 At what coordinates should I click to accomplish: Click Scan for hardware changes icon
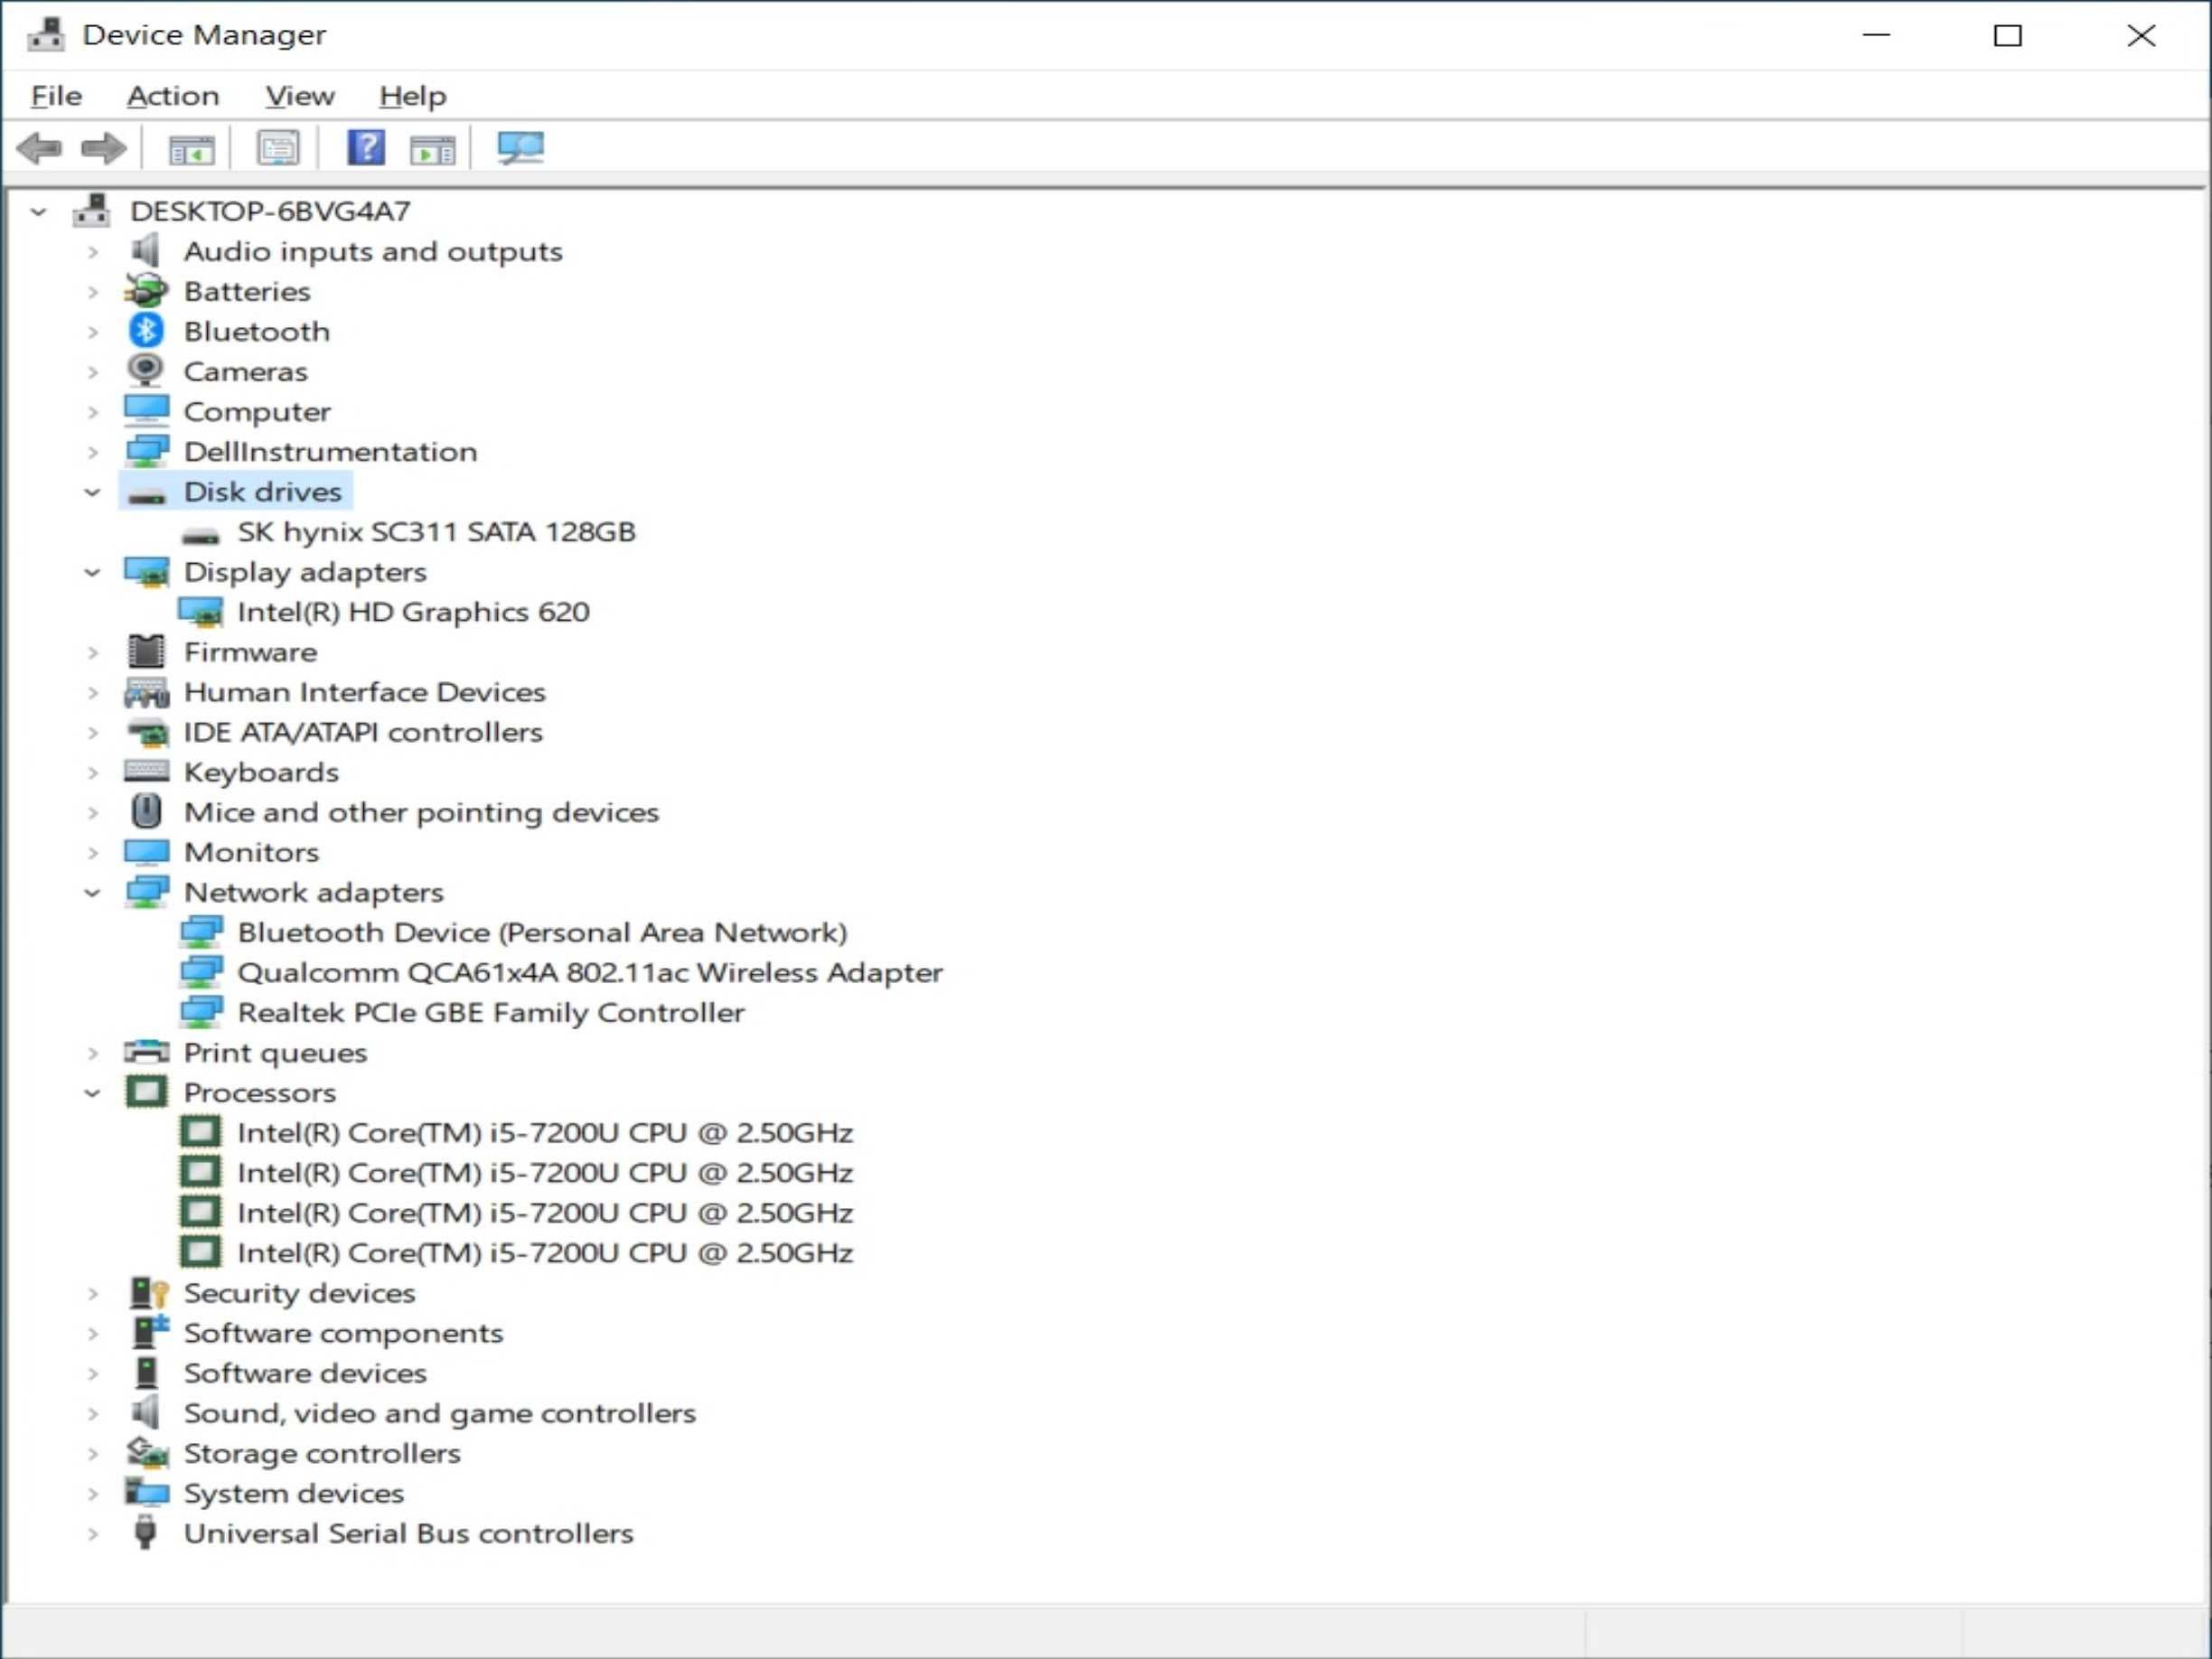(521, 149)
